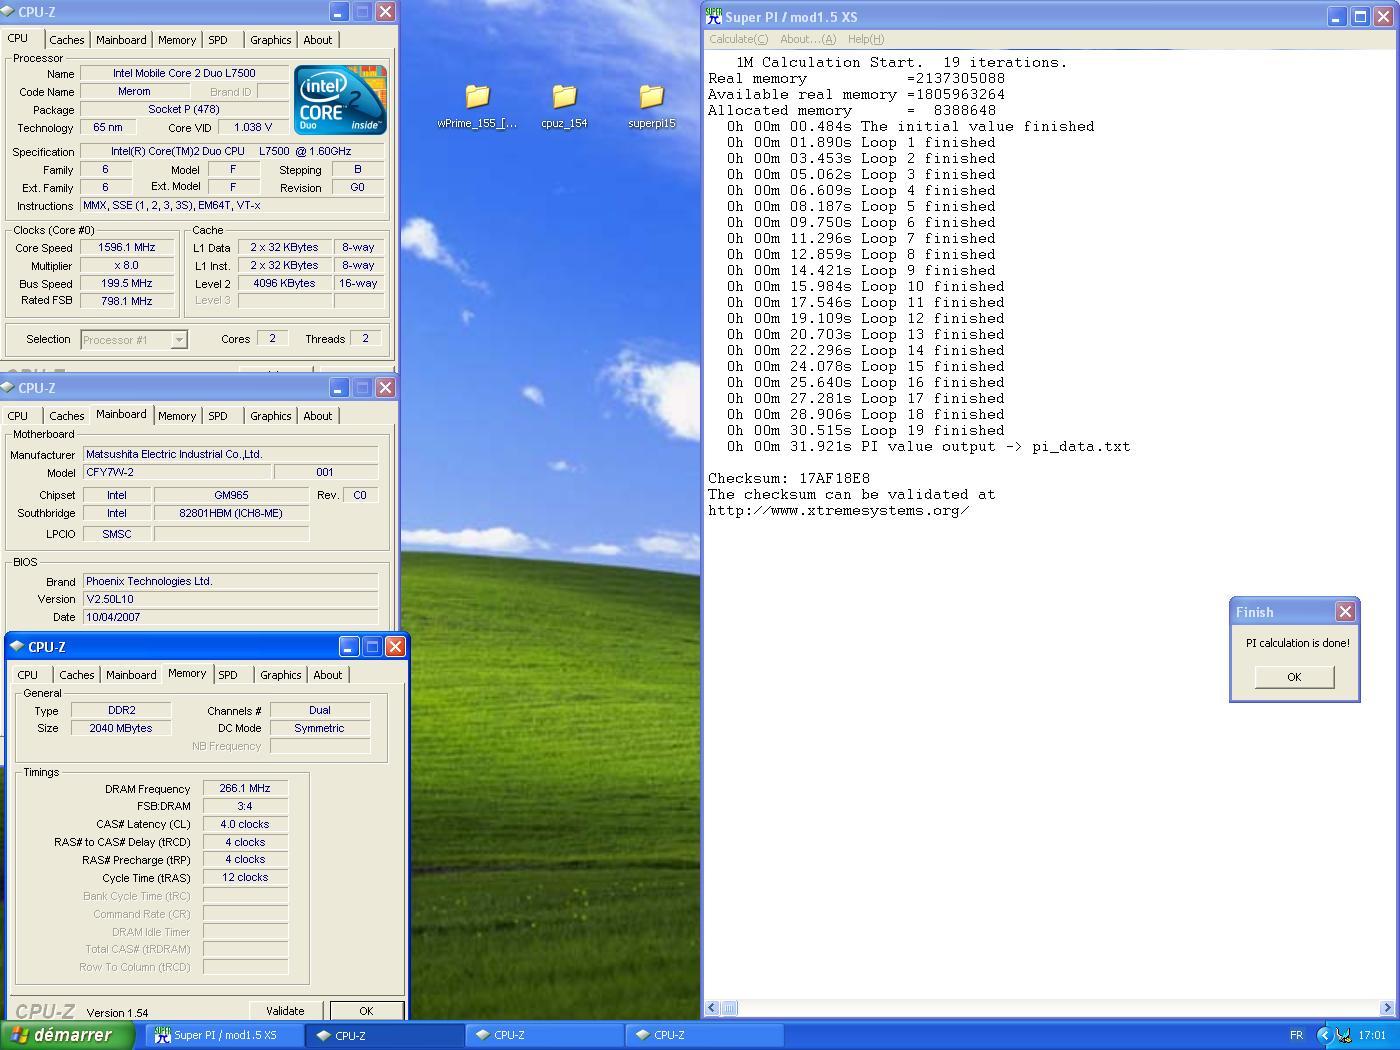This screenshot has width=1400, height=1050.
Task: Open the About menu in Super PI
Action: point(808,39)
